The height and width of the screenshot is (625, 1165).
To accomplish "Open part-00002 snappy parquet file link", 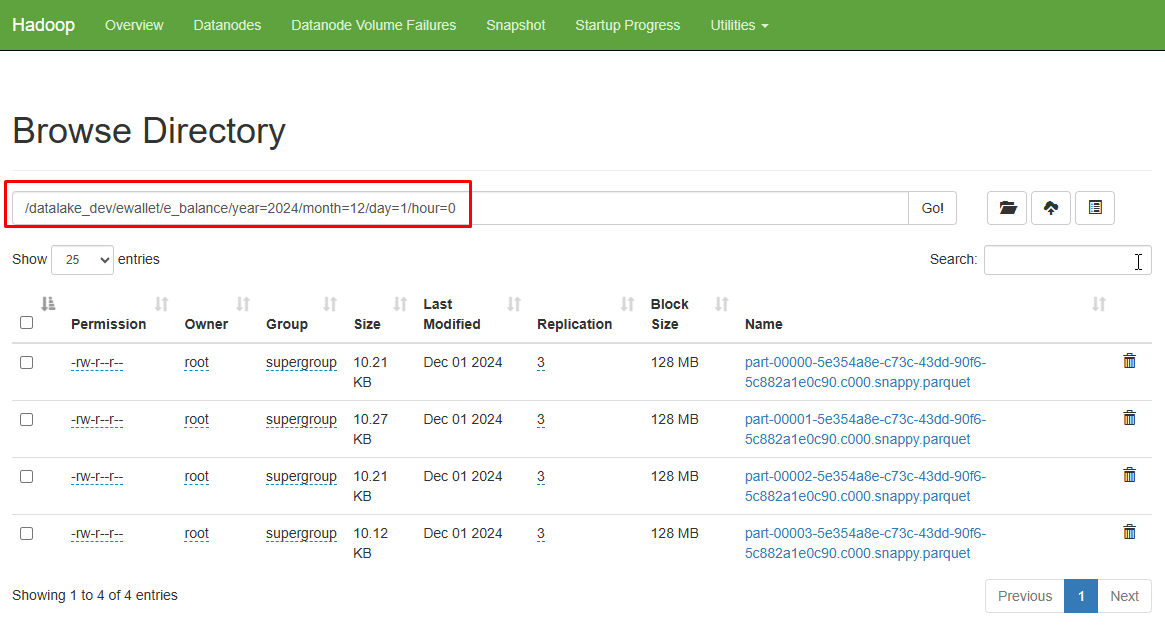I will (866, 486).
